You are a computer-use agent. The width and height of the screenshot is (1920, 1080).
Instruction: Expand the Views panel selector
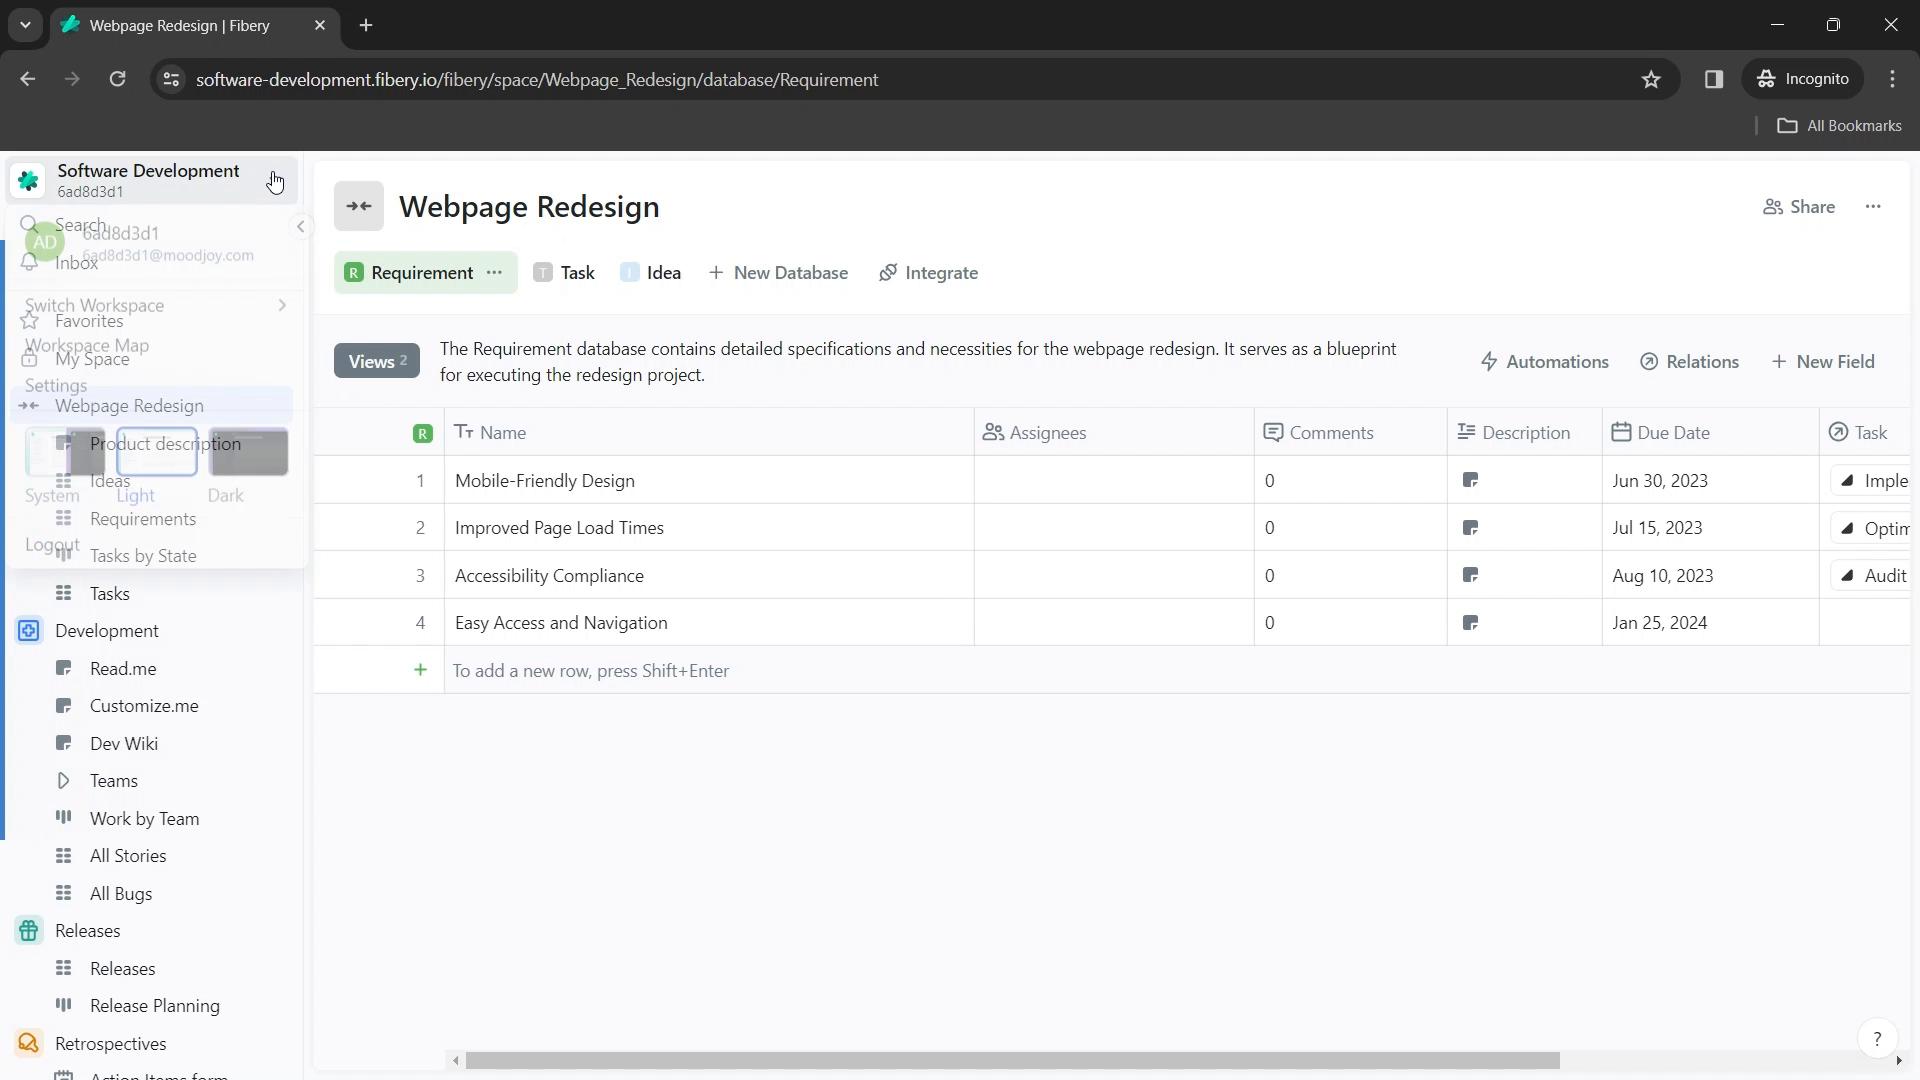coord(376,361)
